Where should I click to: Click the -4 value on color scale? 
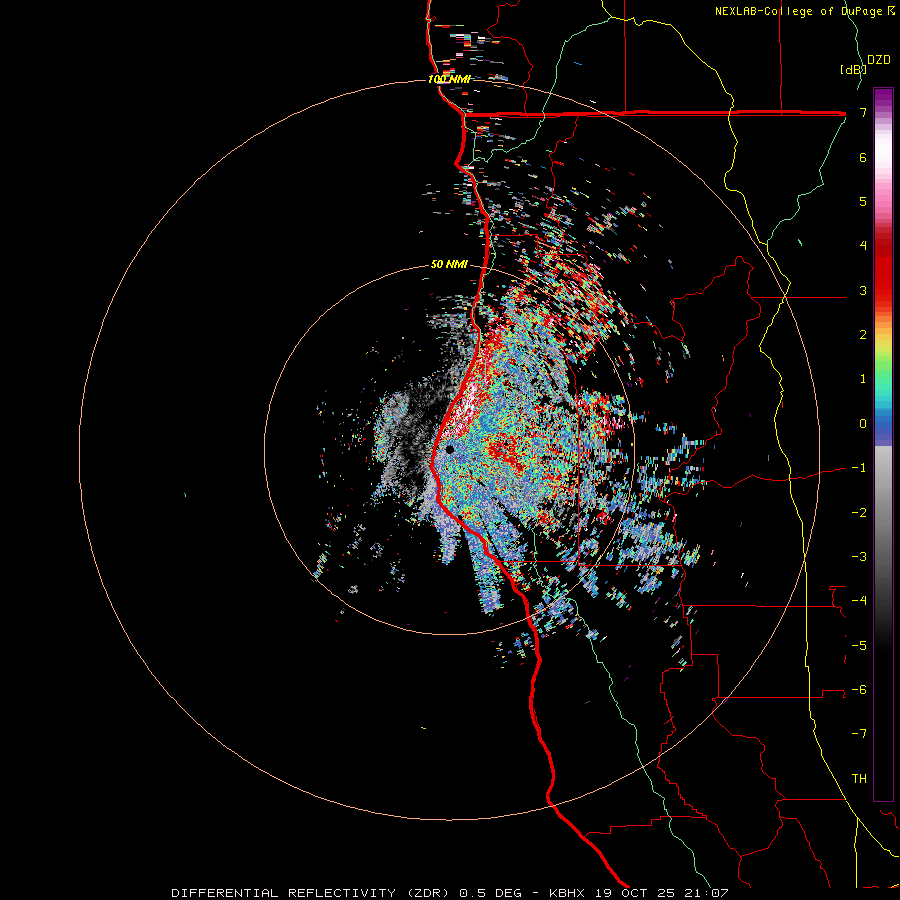coord(859,601)
